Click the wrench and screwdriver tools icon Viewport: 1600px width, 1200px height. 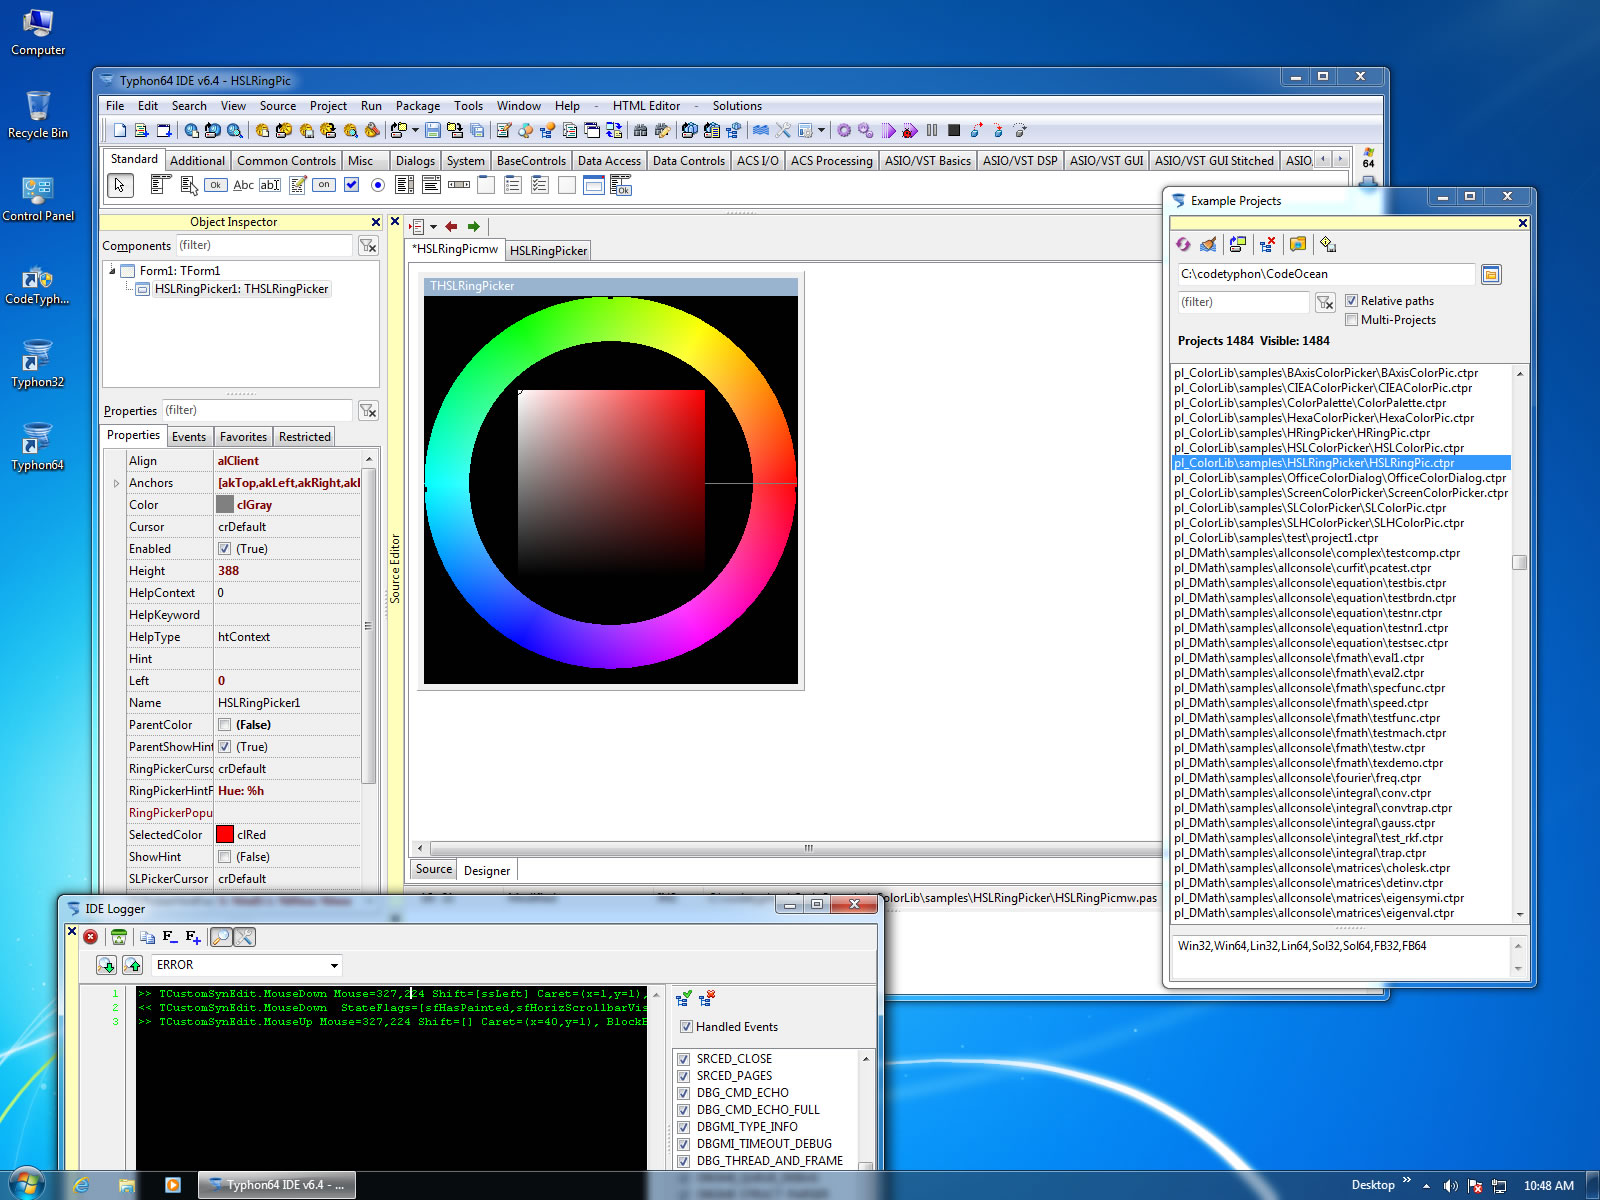[x=783, y=130]
